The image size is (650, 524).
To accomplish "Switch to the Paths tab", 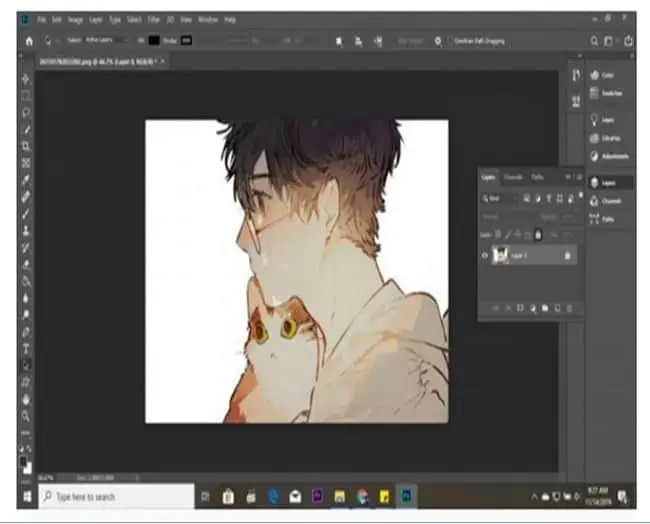I will click(537, 177).
